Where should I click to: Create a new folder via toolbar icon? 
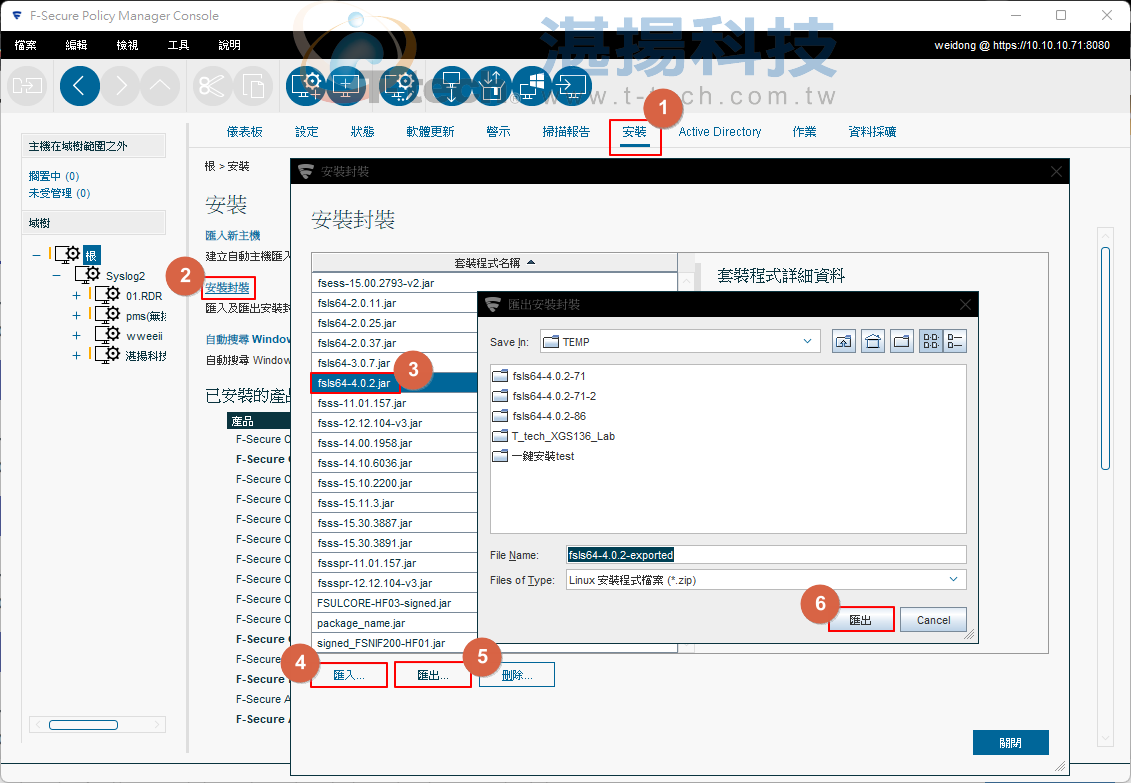pyautogui.click(x=902, y=342)
